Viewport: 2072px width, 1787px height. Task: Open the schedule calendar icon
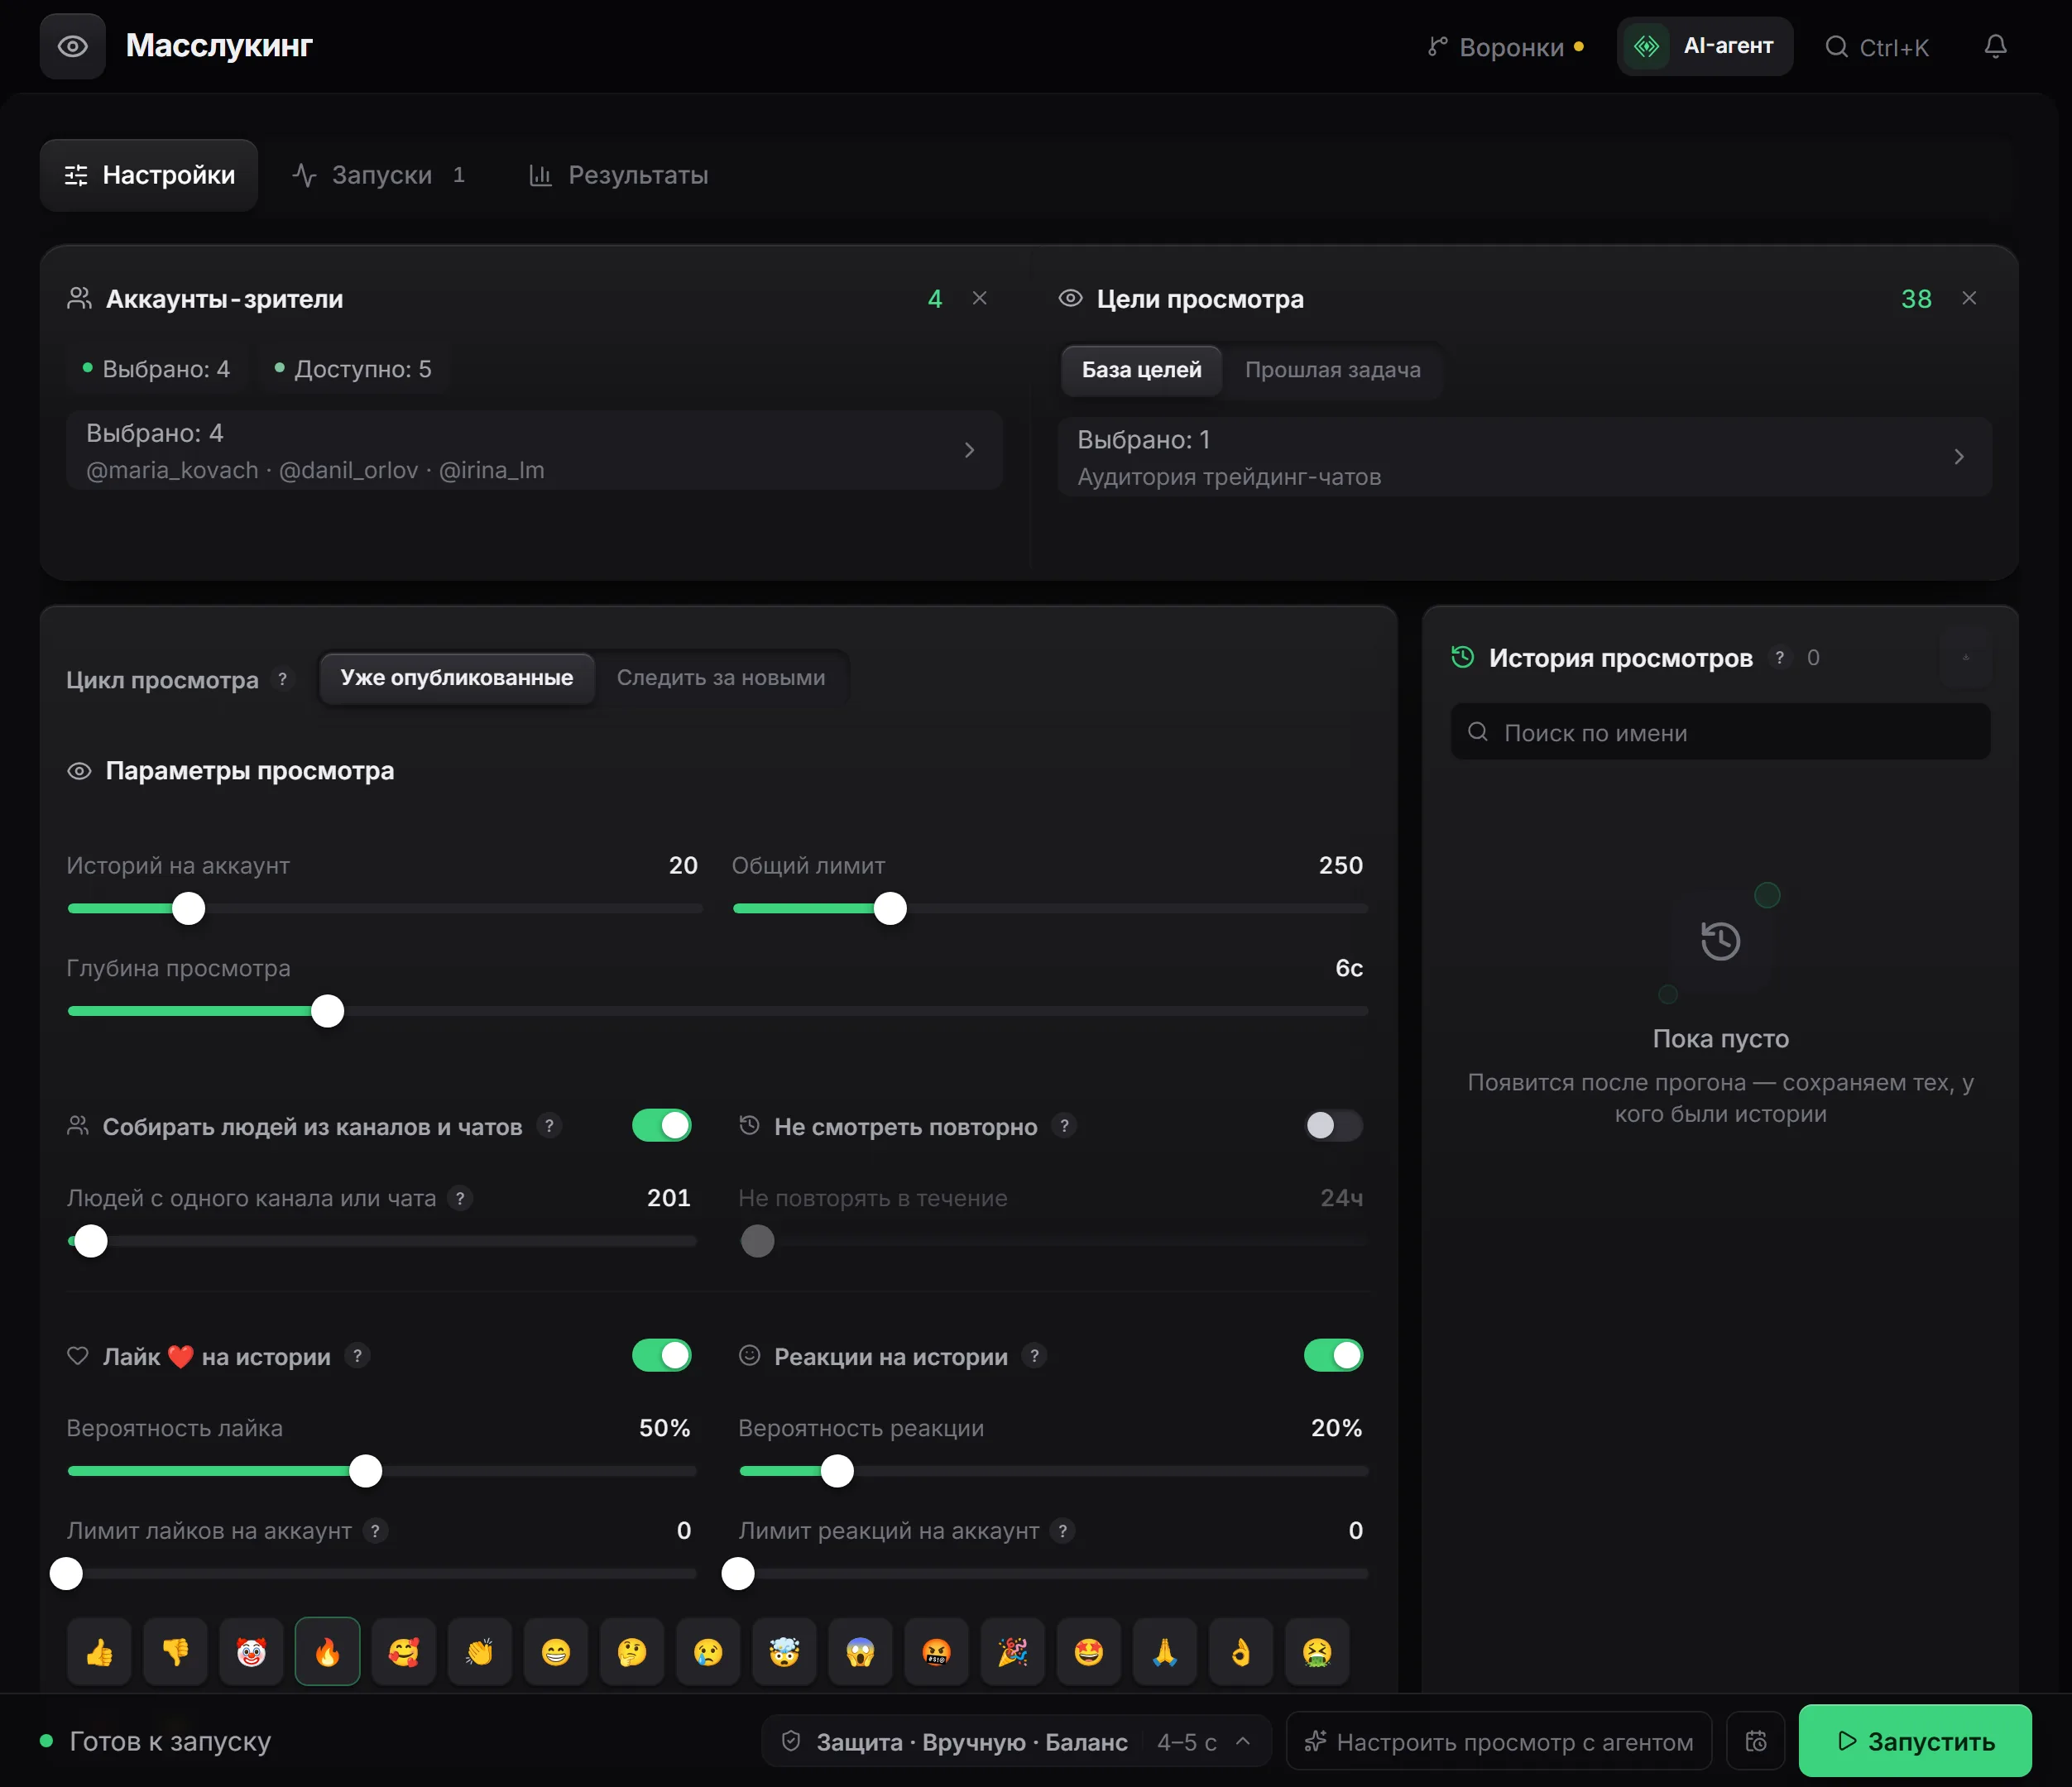pyautogui.click(x=1756, y=1741)
